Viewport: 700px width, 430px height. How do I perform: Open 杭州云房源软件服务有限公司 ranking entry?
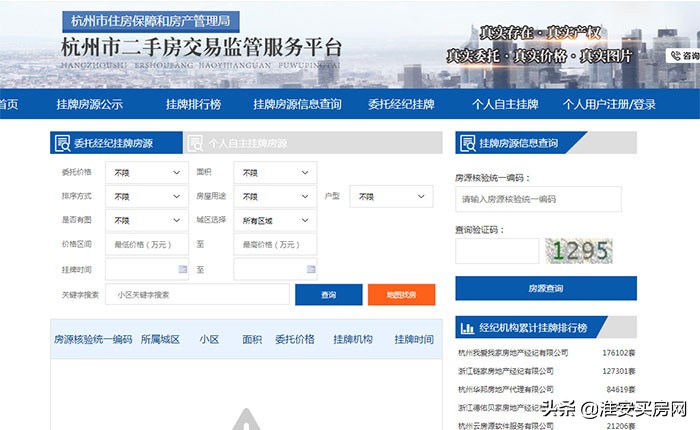pyautogui.click(x=506, y=426)
